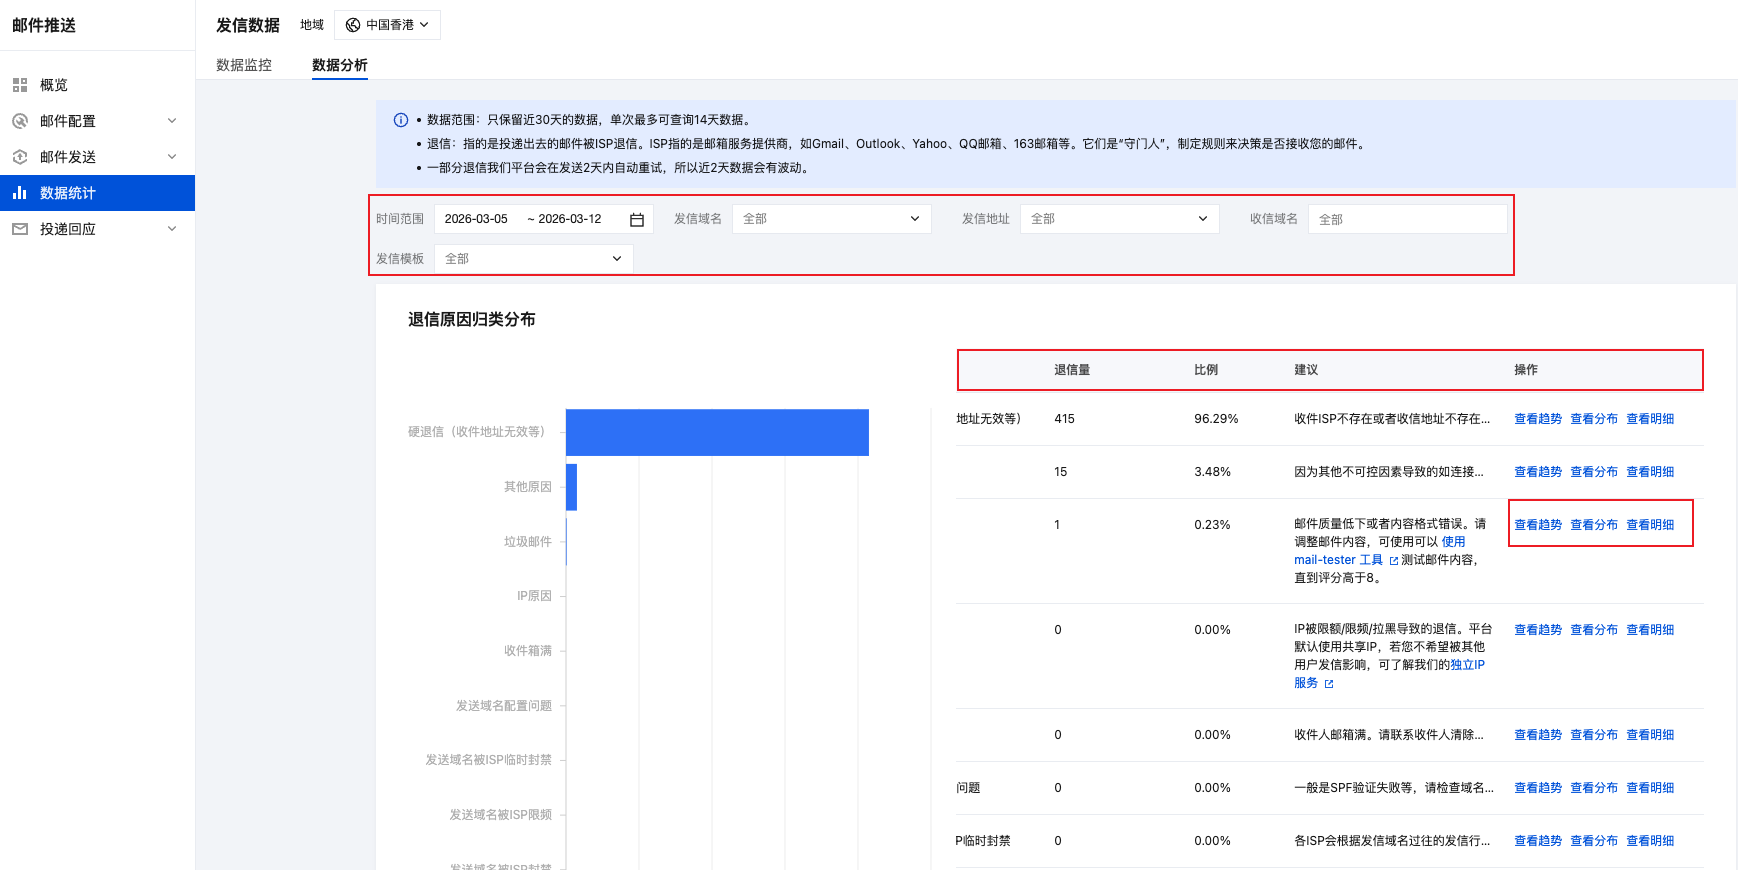Click the blue info icon in notice
This screenshot has width=1738, height=870.
click(x=401, y=120)
